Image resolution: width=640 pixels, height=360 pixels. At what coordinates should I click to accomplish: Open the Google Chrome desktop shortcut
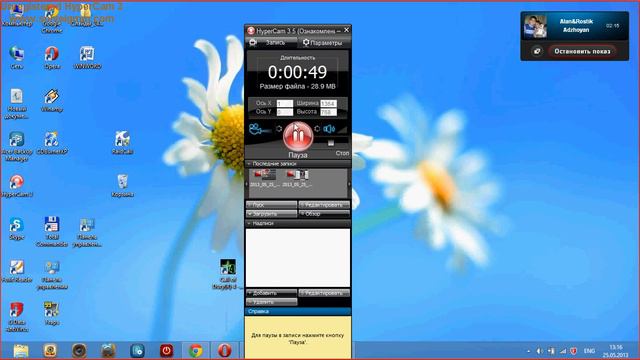click(52, 20)
